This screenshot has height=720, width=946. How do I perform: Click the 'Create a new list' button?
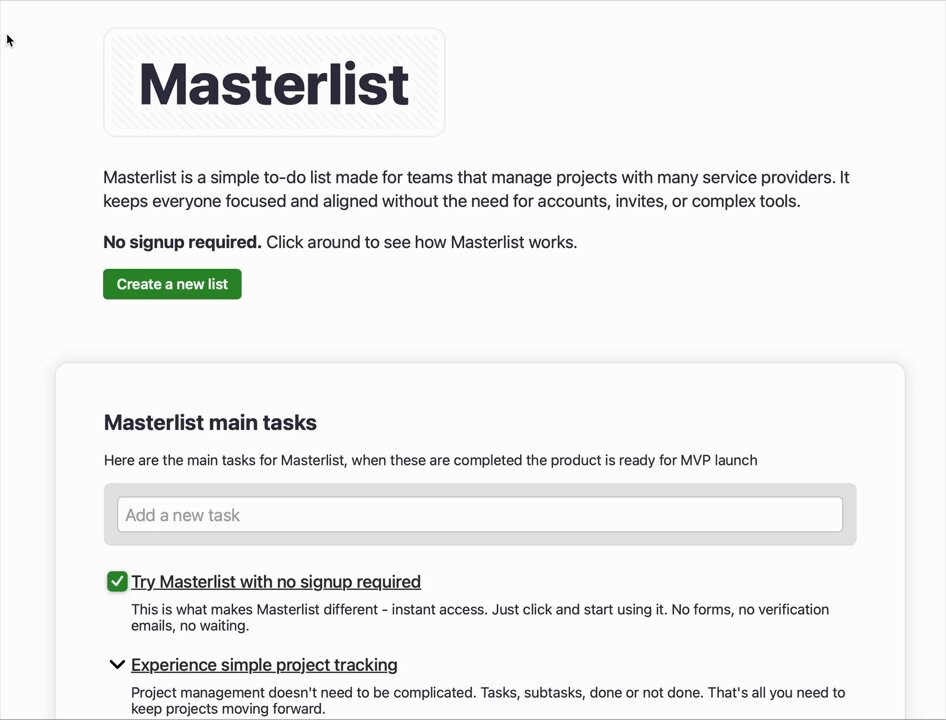[x=172, y=284]
